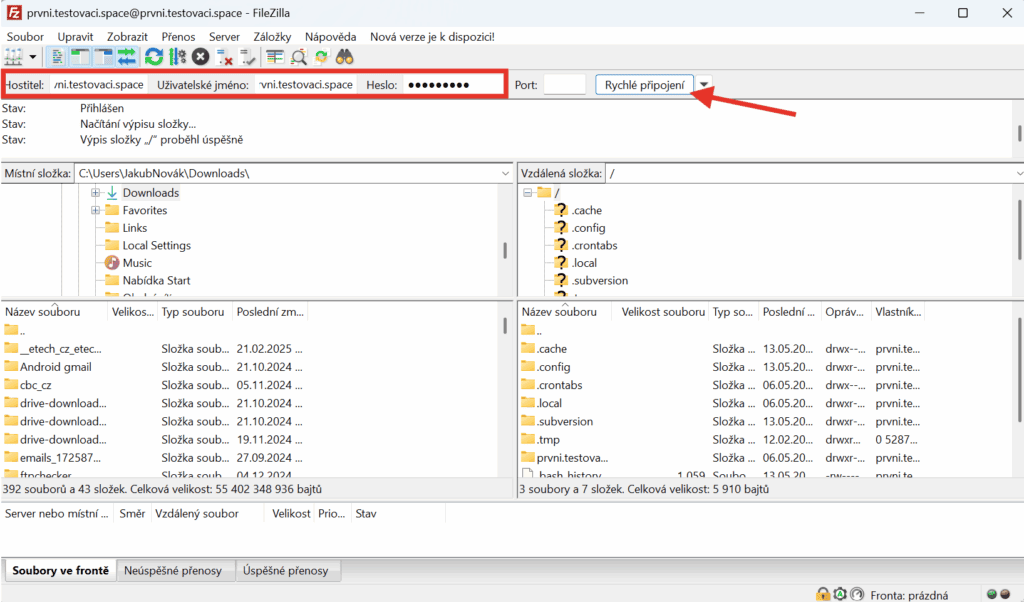
Task: Focus the Uživatelské jméno input field
Action: pos(306,85)
